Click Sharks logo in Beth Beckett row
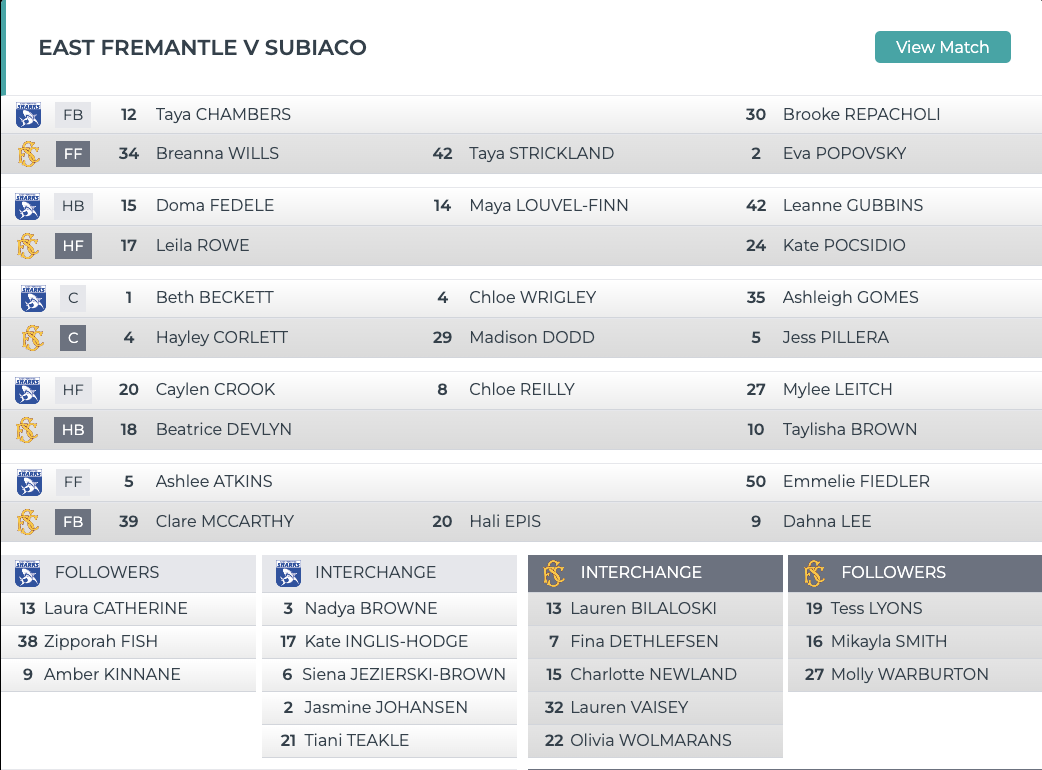 click(32, 298)
